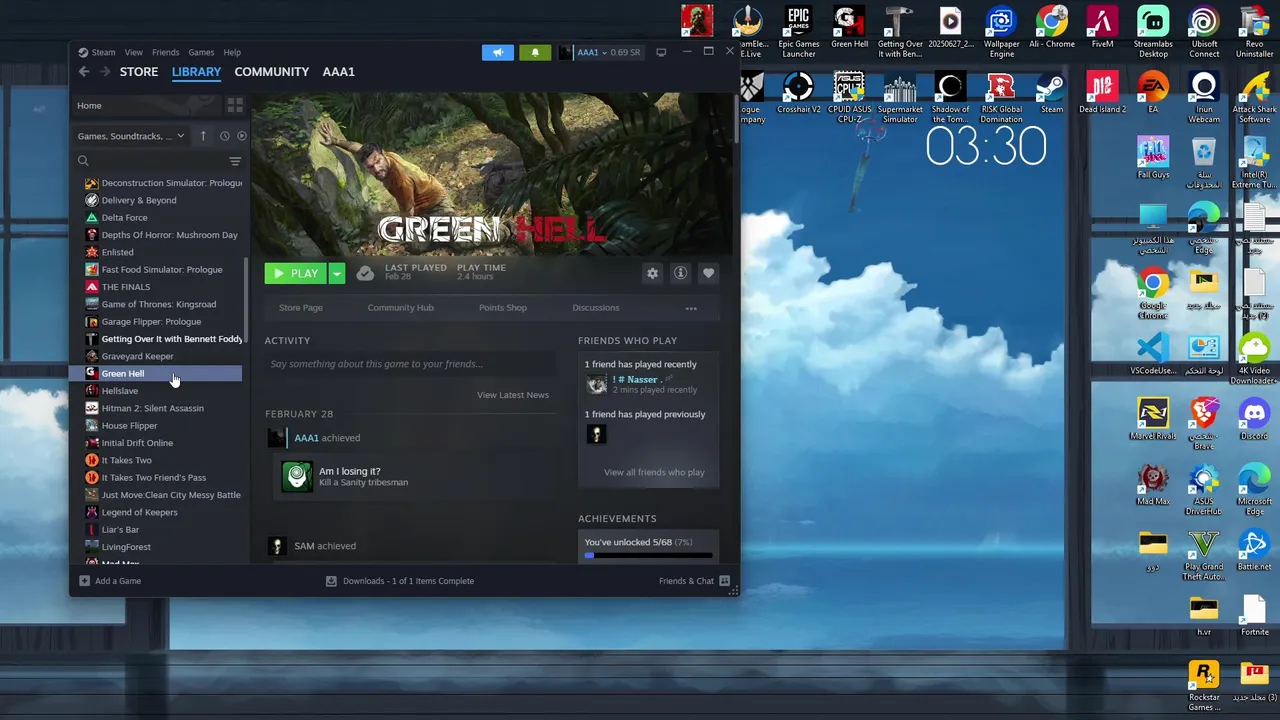
Task: Open the Games menu
Action: pyautogui.click(x=201, y=52)
